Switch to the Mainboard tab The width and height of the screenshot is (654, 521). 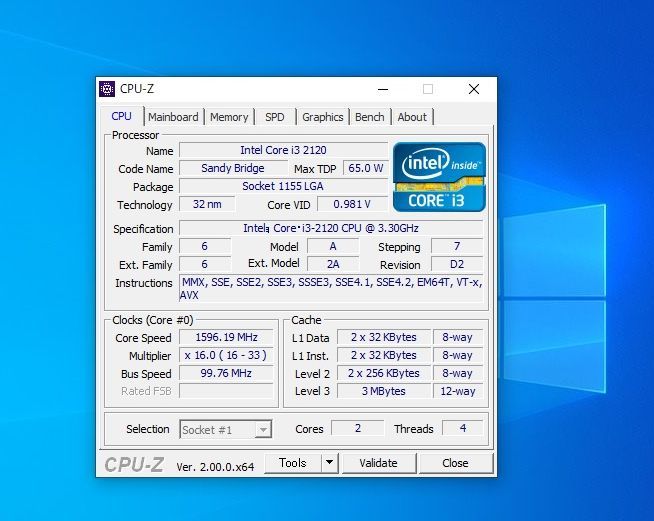click(x=173, y=117)
